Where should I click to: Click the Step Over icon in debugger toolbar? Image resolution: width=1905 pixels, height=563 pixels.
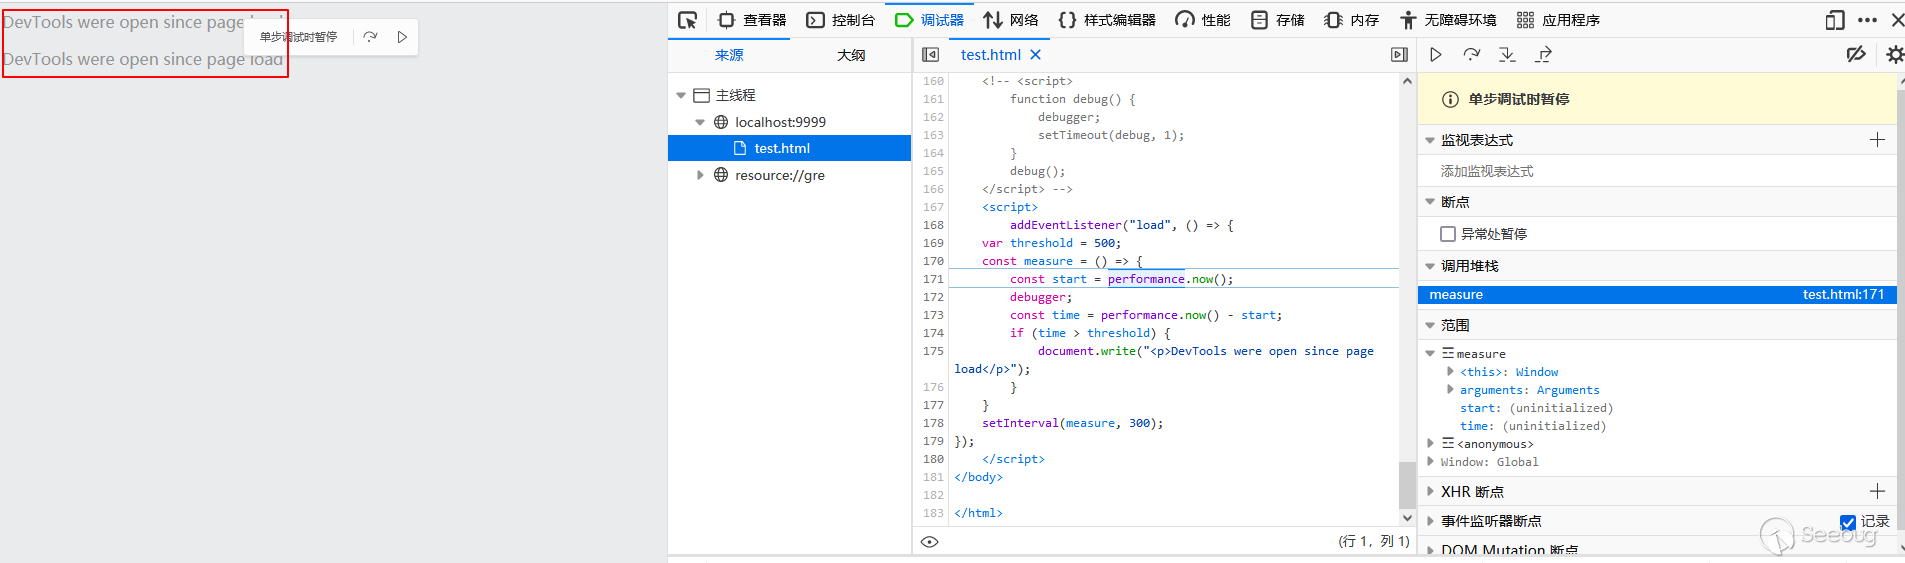click(1471, 55)
